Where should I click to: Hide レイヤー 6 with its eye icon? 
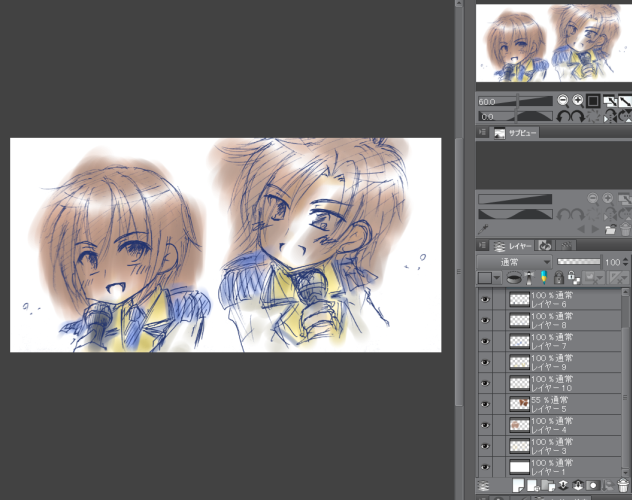click(485, 299)
